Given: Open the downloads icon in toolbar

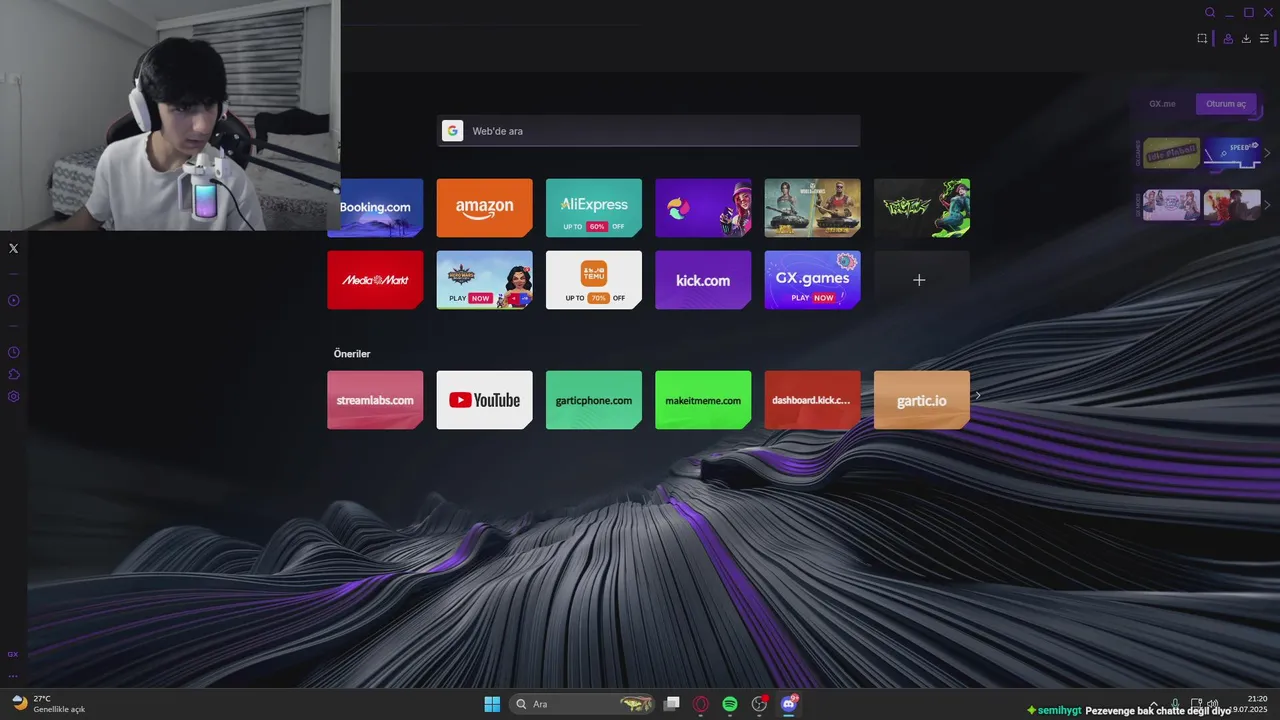Looking at the screenshot, I should (x=1246, y=39).
